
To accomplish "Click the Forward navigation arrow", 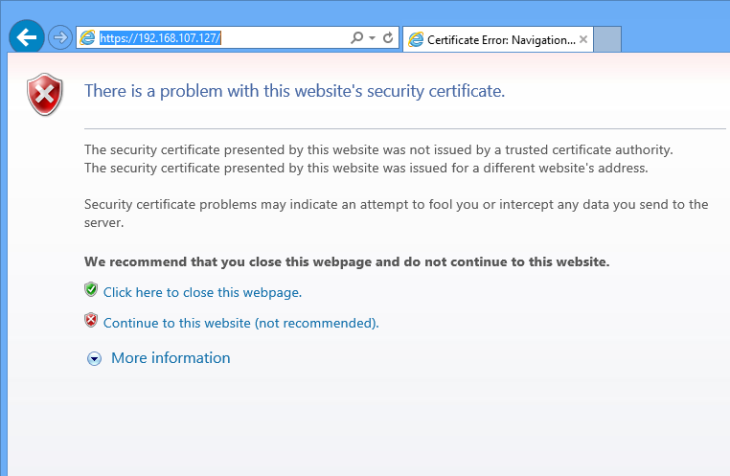I will (x=60, y=37).
